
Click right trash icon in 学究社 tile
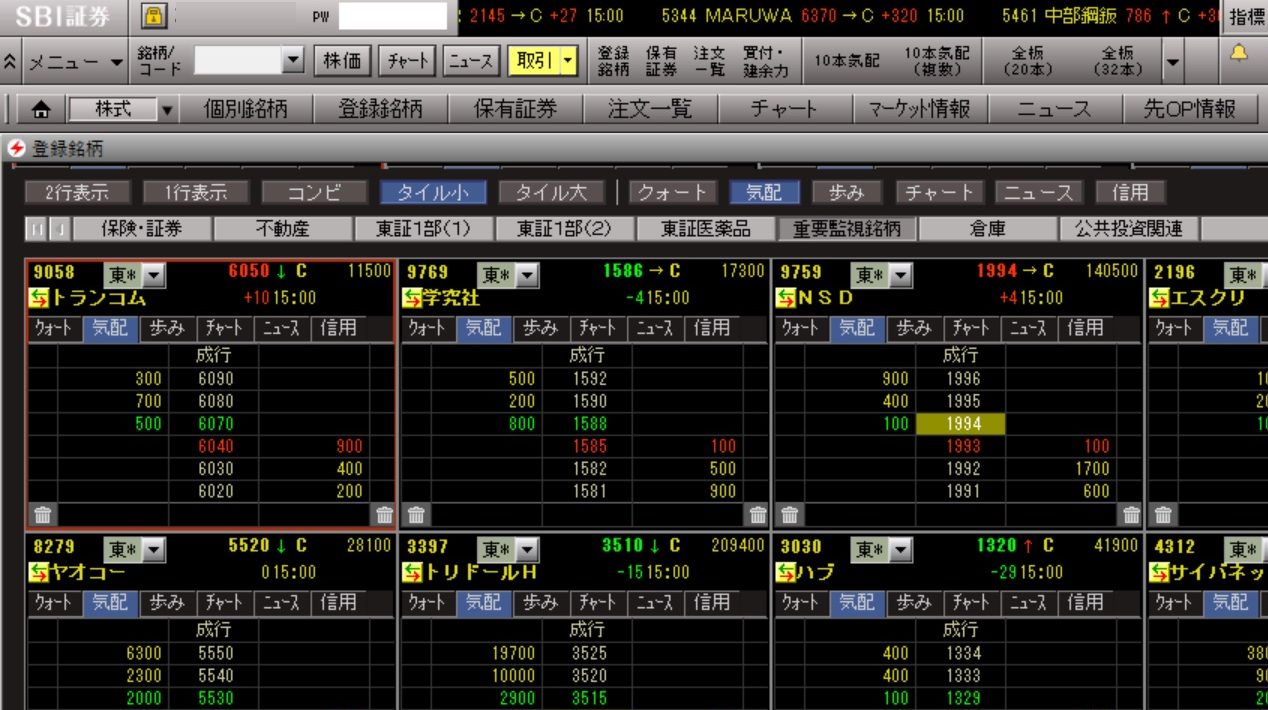click(x=758, y=515)
